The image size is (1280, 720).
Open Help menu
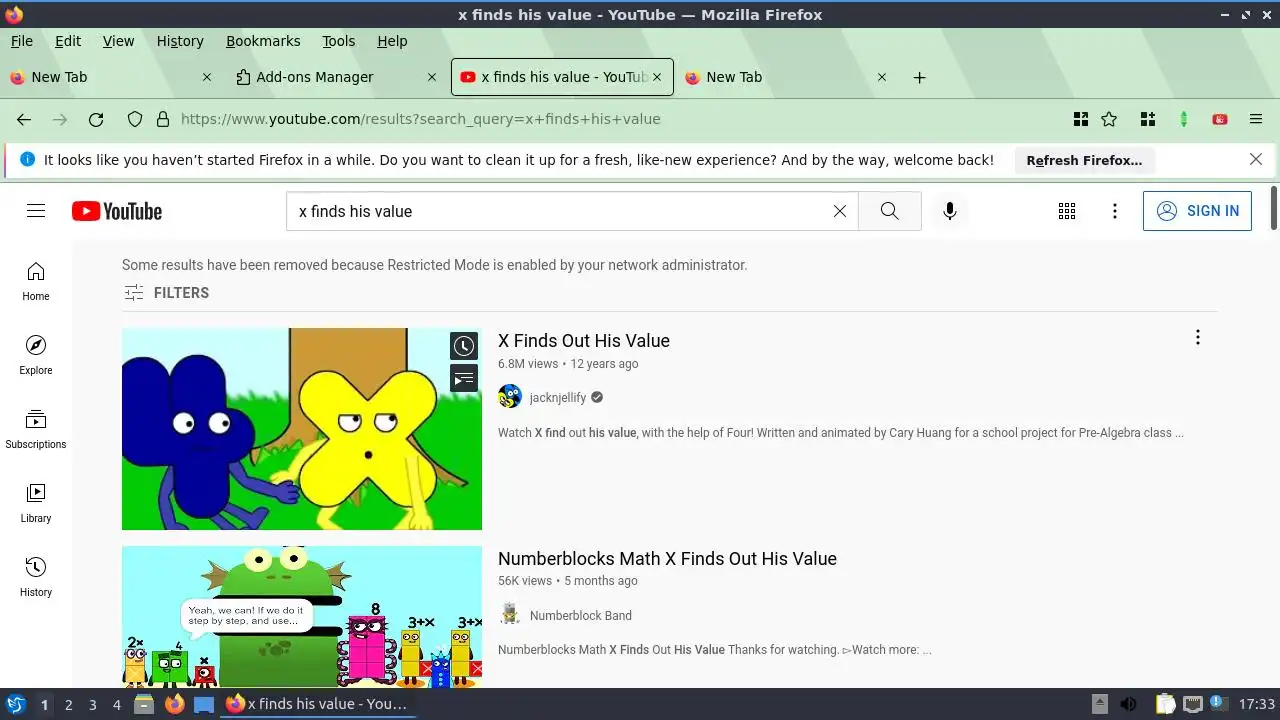coord(392,41)
